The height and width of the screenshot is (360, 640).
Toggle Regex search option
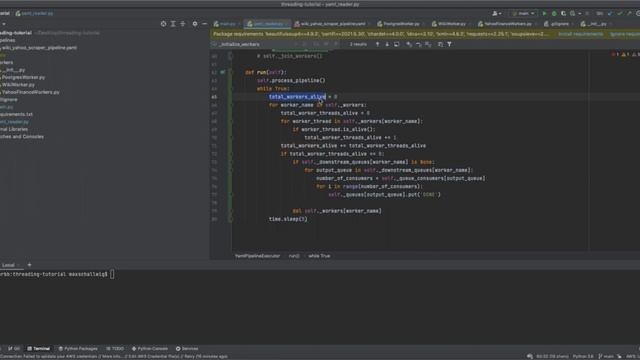coord(336,44)
